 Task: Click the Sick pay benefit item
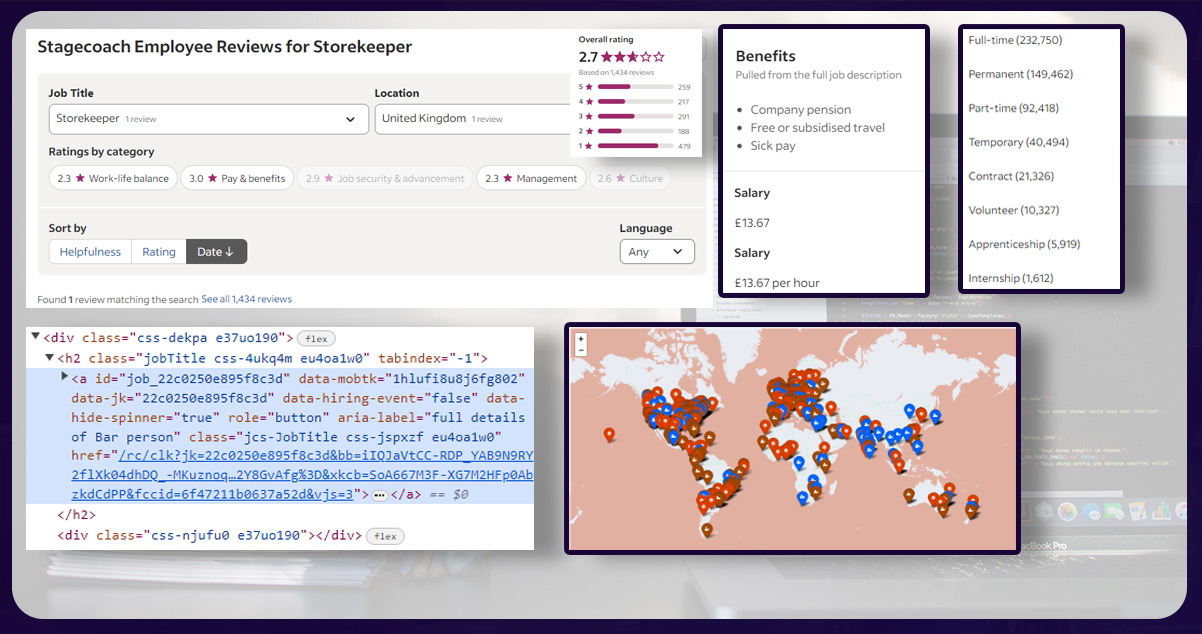[x=773, y=146]
